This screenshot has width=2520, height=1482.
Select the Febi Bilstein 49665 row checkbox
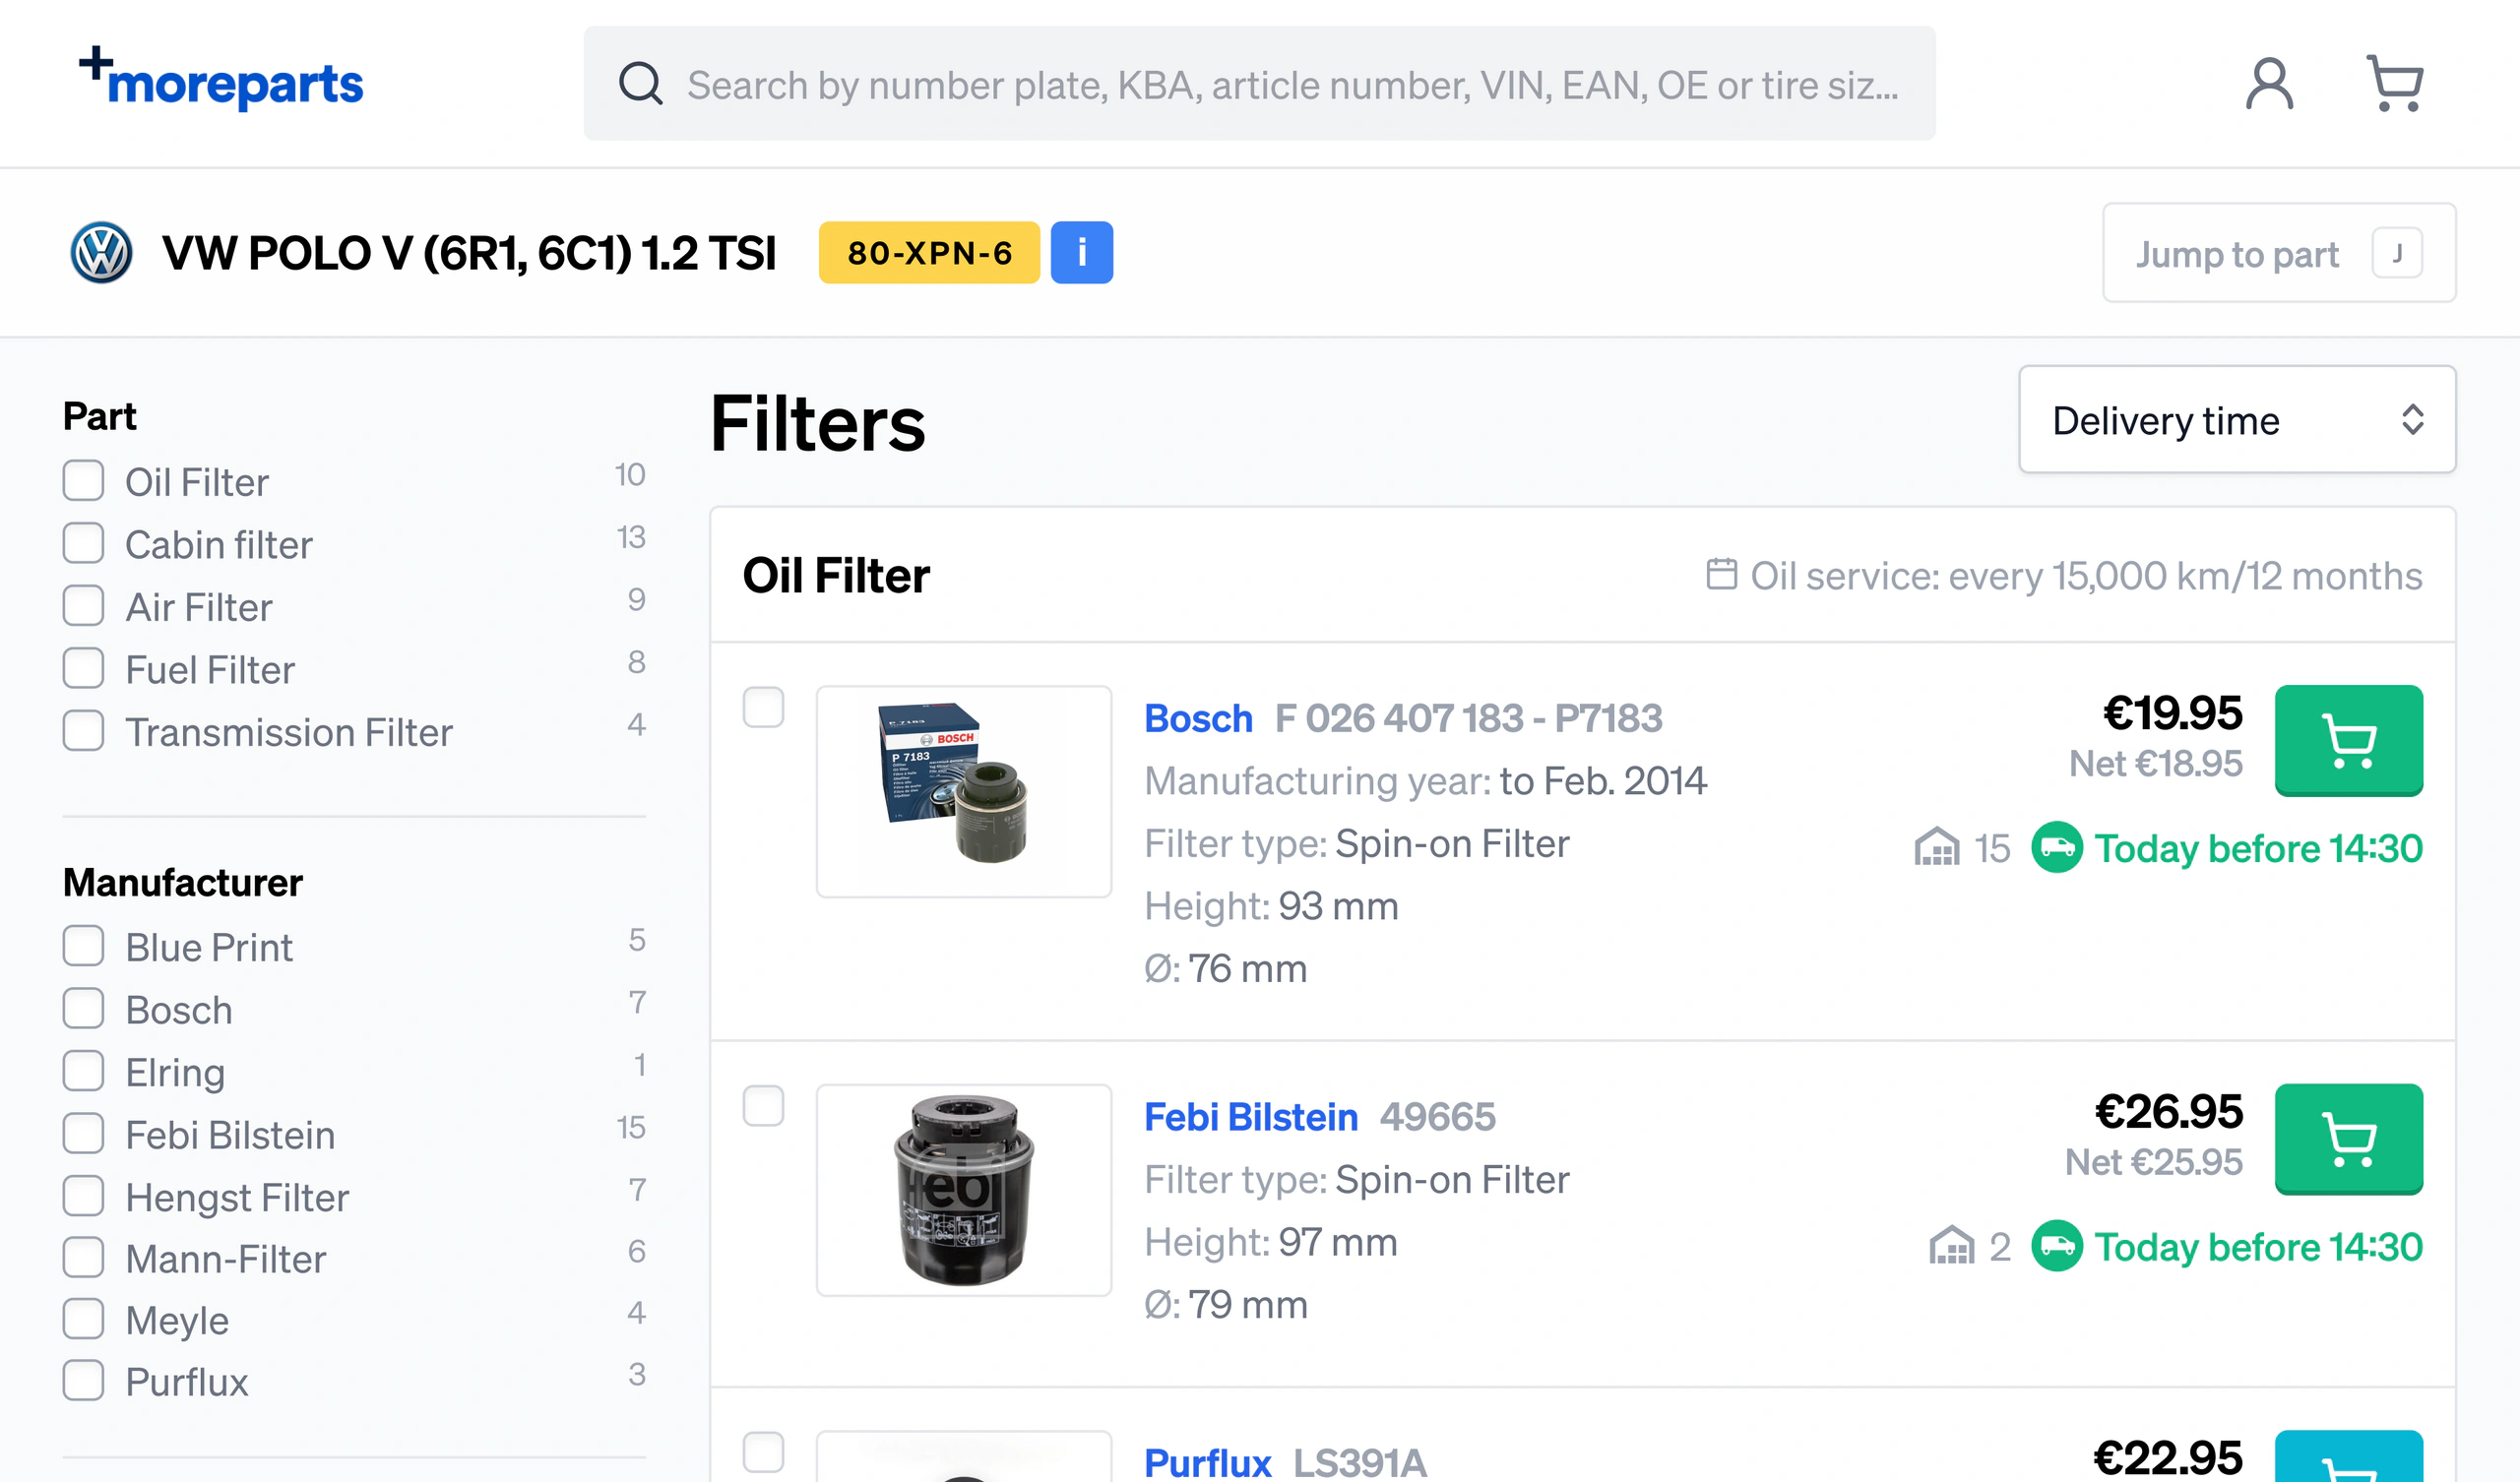[763, 1106]
